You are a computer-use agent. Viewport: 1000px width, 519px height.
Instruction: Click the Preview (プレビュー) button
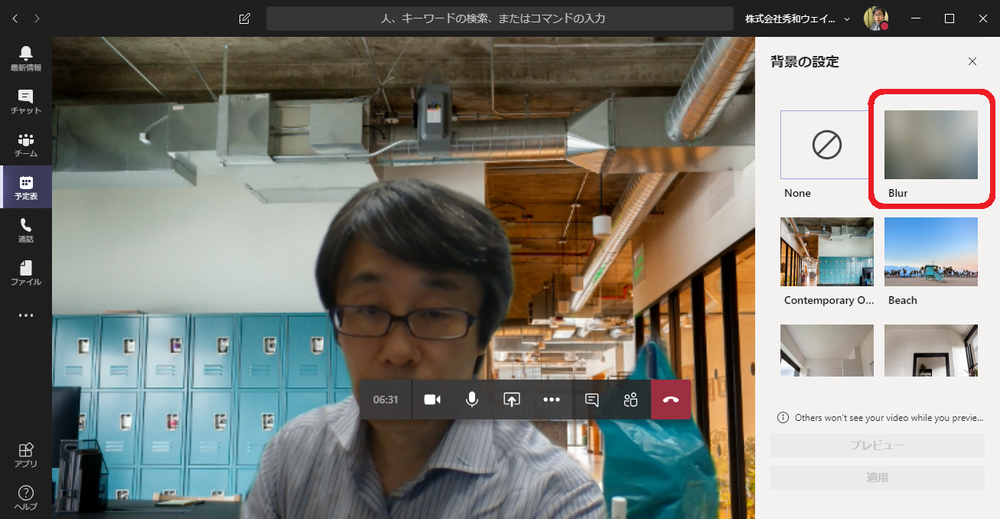coord(877,445)
